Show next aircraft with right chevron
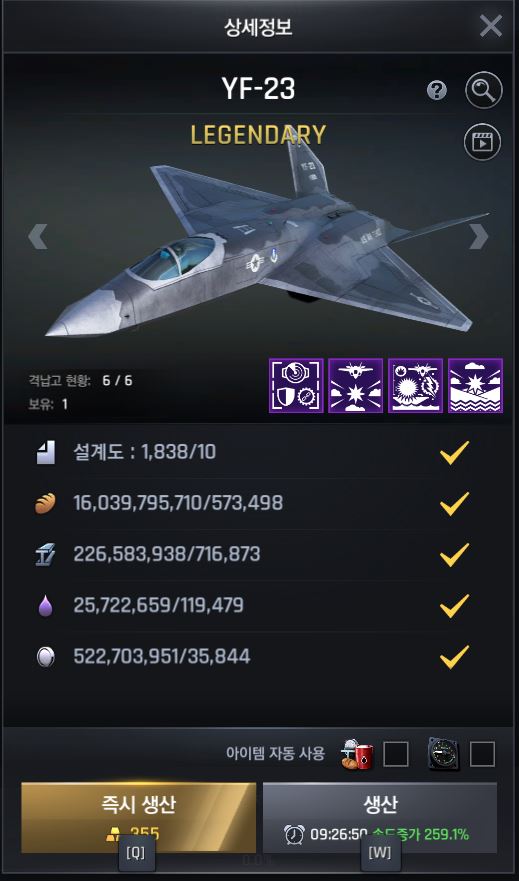The image size is (519, 881). [x=479, y=237]
